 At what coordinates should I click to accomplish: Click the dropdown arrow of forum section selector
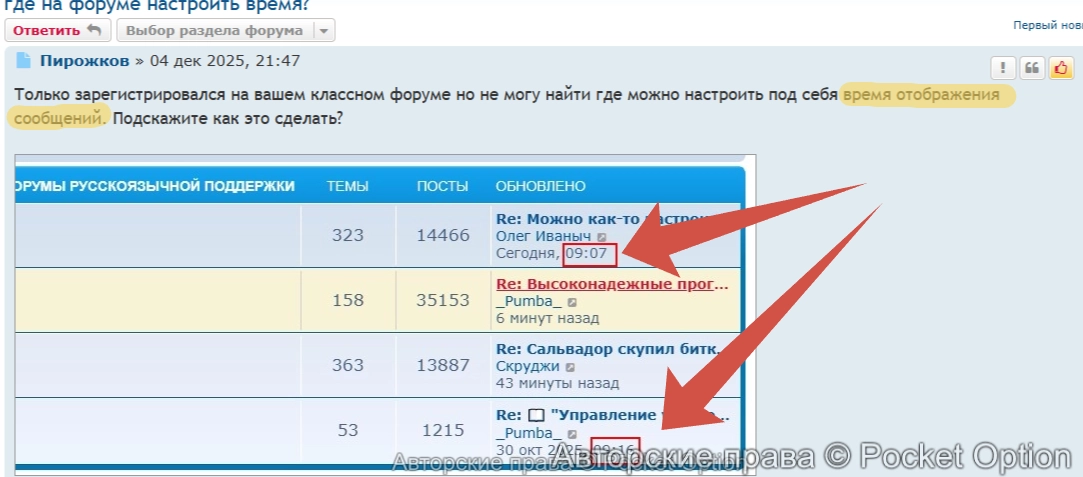(322, 30)
